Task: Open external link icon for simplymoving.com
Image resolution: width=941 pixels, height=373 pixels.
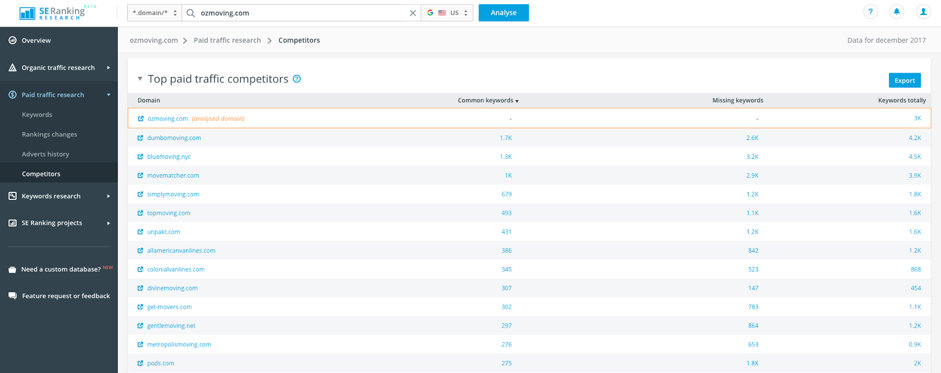Action: coord(140,194)
